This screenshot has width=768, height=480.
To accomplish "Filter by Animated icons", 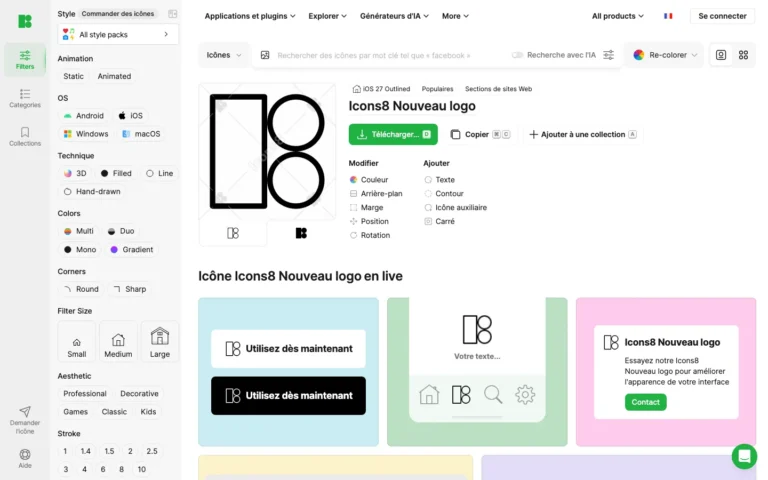I will point(114,76).
